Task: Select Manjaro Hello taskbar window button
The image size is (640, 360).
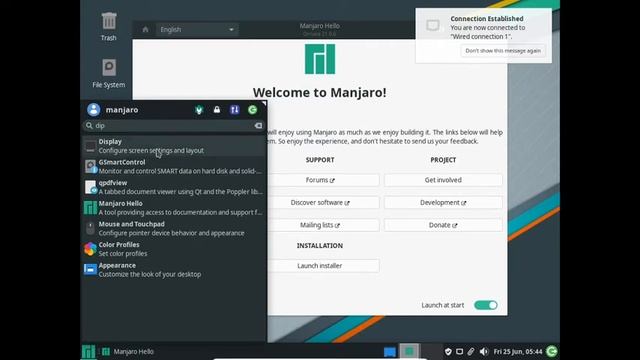Action: 128,351
